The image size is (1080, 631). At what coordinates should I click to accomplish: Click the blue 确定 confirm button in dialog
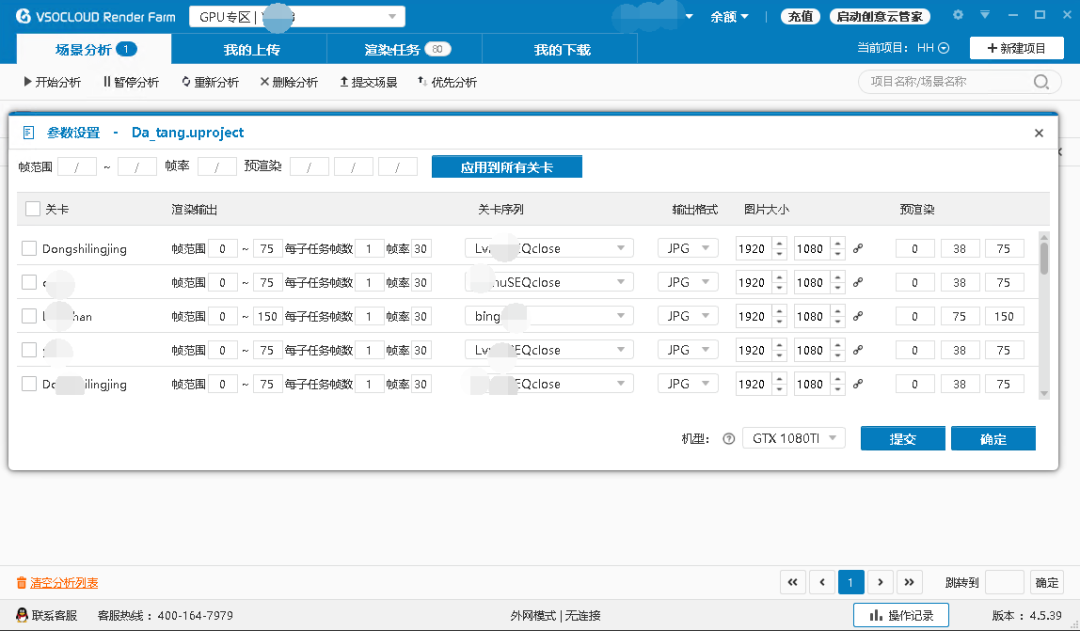(x=993, y=439)
